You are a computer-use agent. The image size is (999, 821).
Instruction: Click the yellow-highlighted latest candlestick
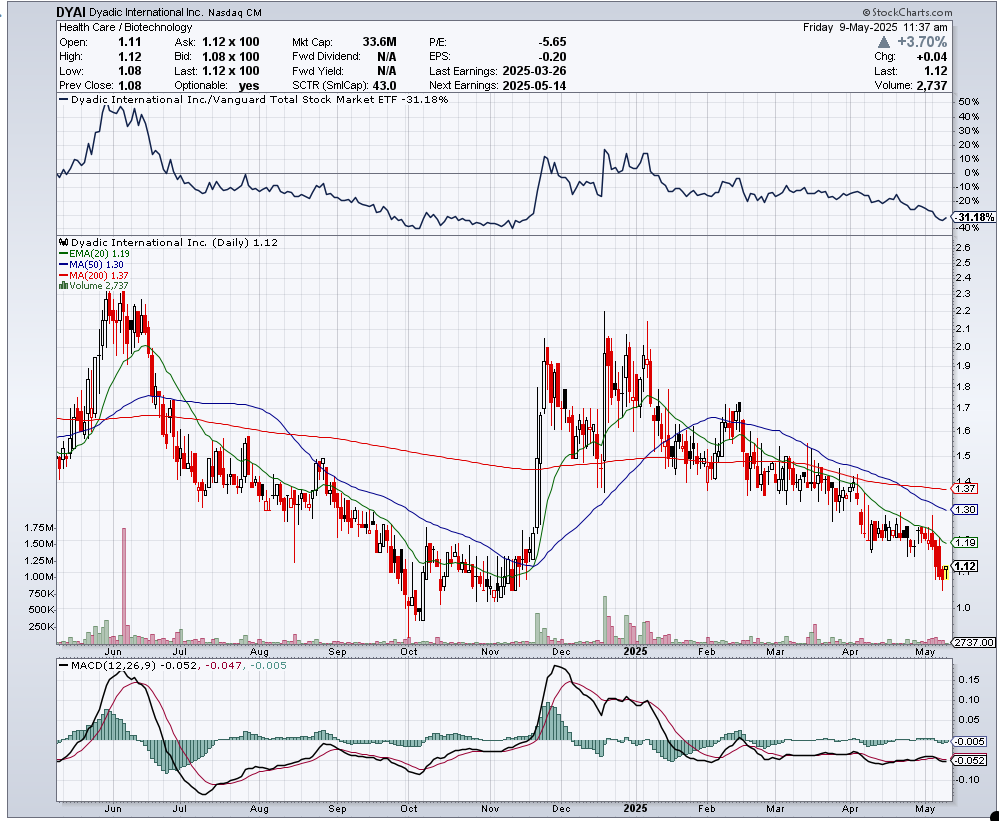[946, 572]
